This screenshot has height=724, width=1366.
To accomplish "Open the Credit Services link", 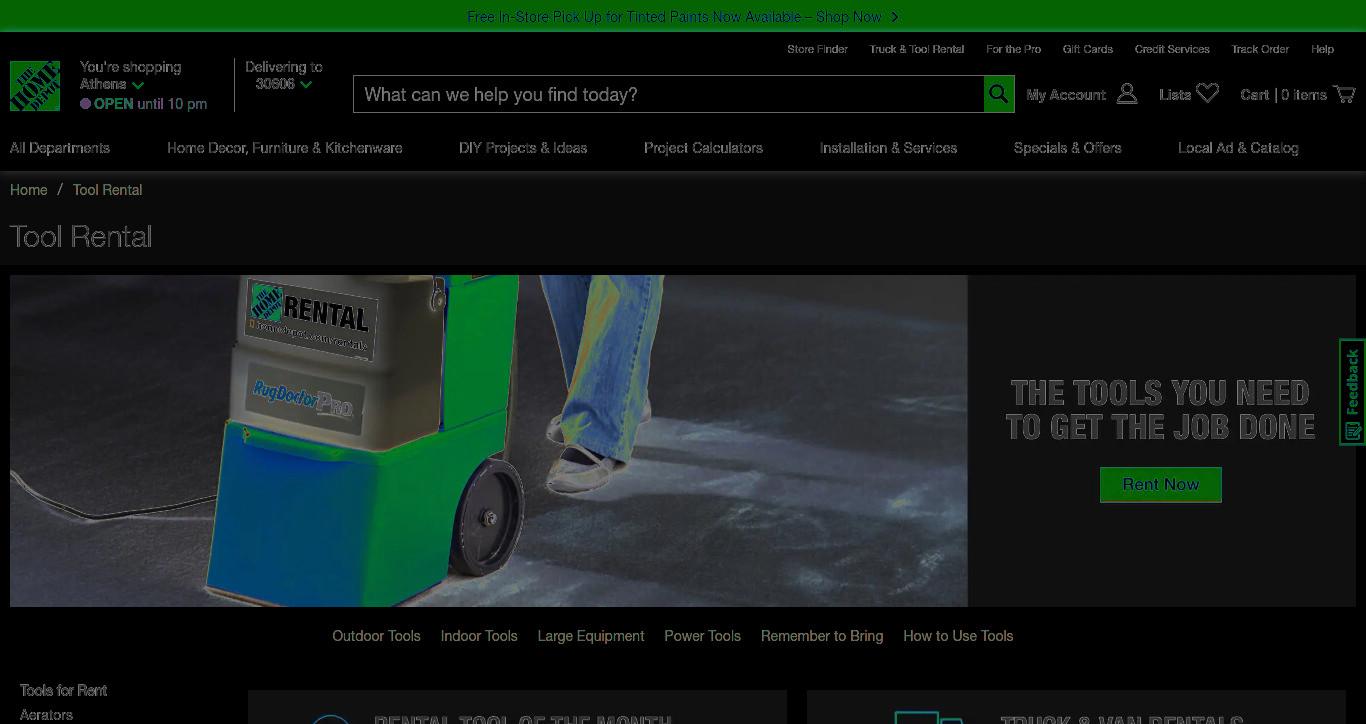I will [1172, 49].
